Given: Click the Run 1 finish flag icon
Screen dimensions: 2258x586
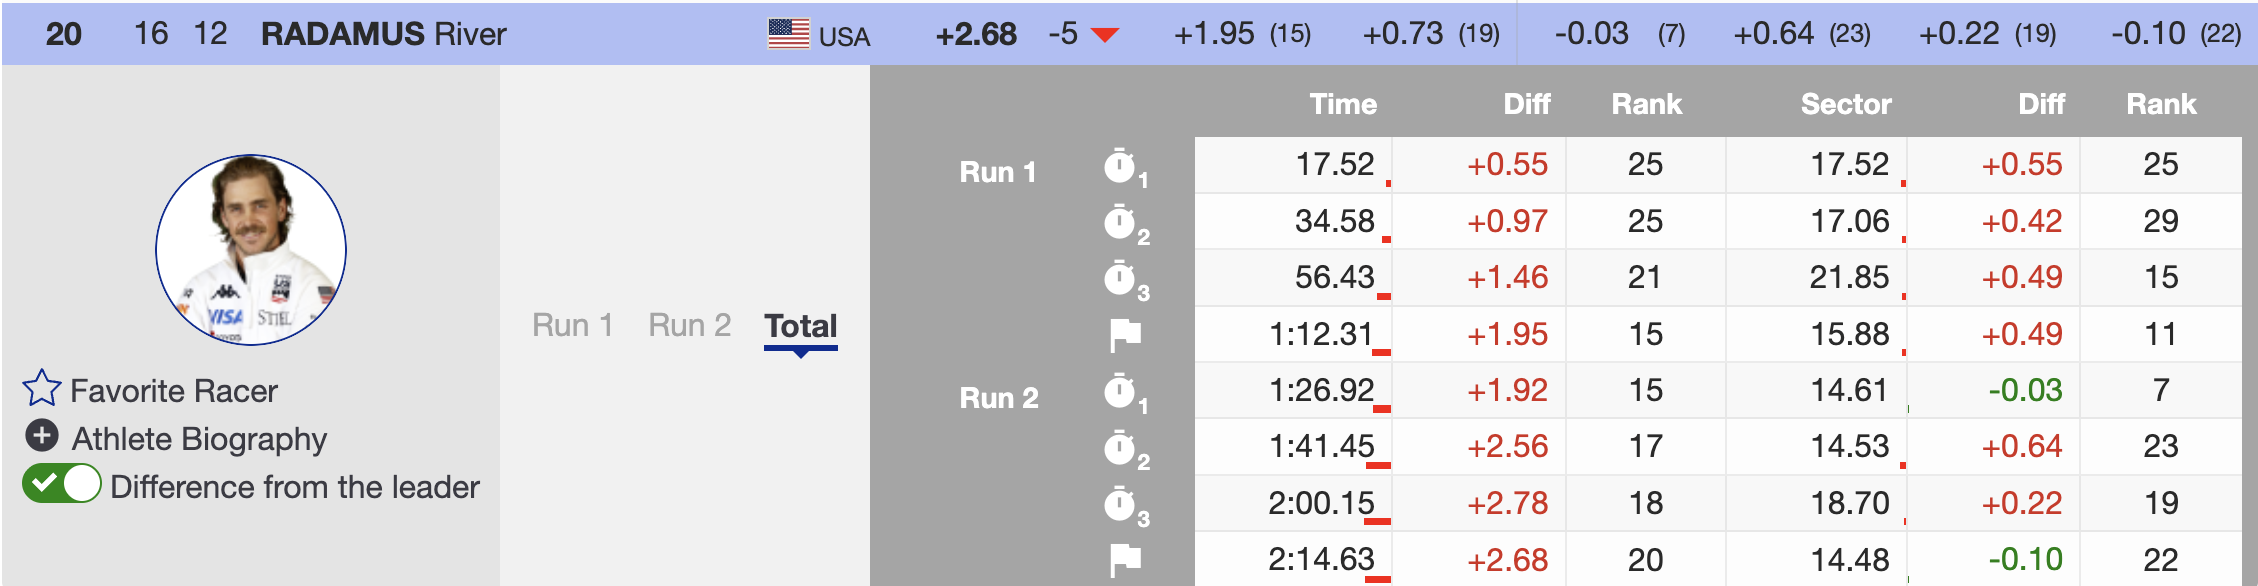Looking at the screenshot, I should click(1125, 335).
